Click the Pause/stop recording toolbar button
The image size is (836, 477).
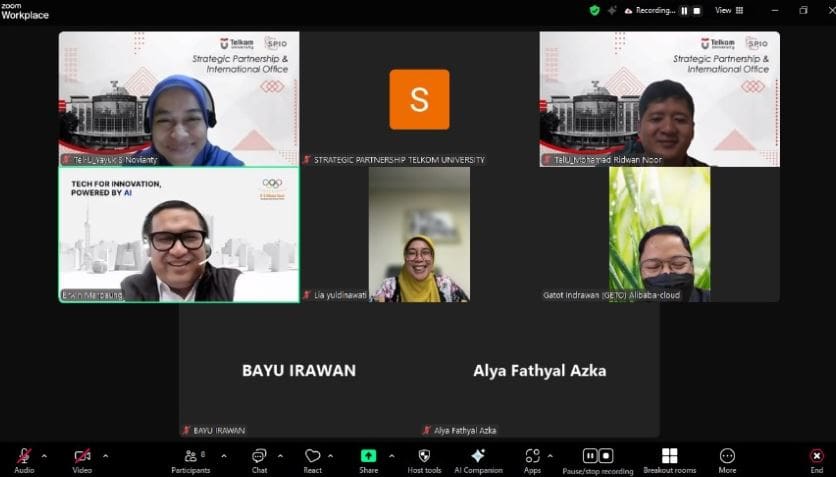pos(597,457)
